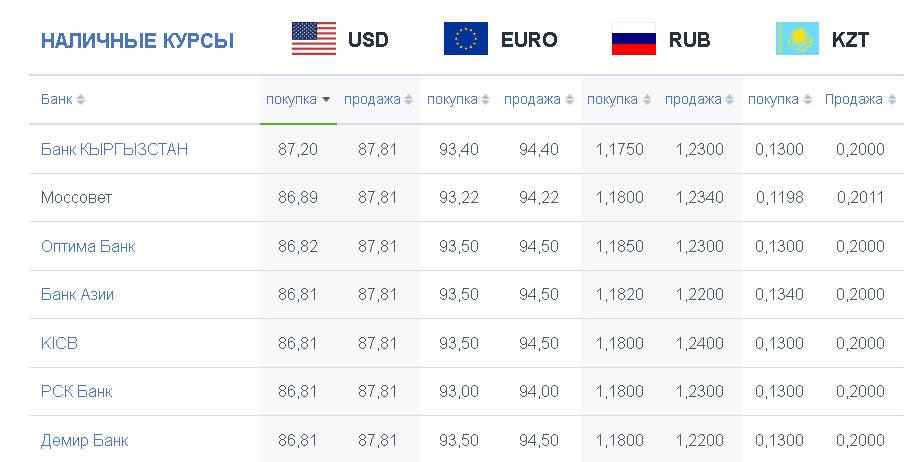The image size is (920, 462).
Task: Click the Russian flag icon
Action: 634,39
